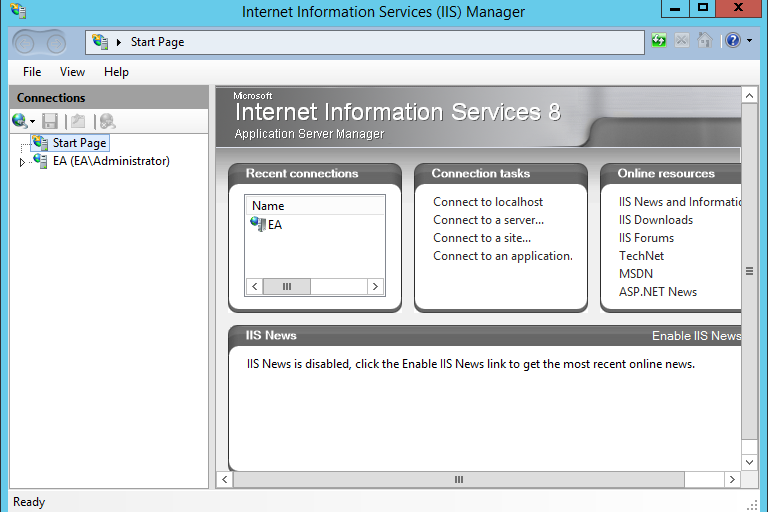Open the Help menu

click(116, 72)
